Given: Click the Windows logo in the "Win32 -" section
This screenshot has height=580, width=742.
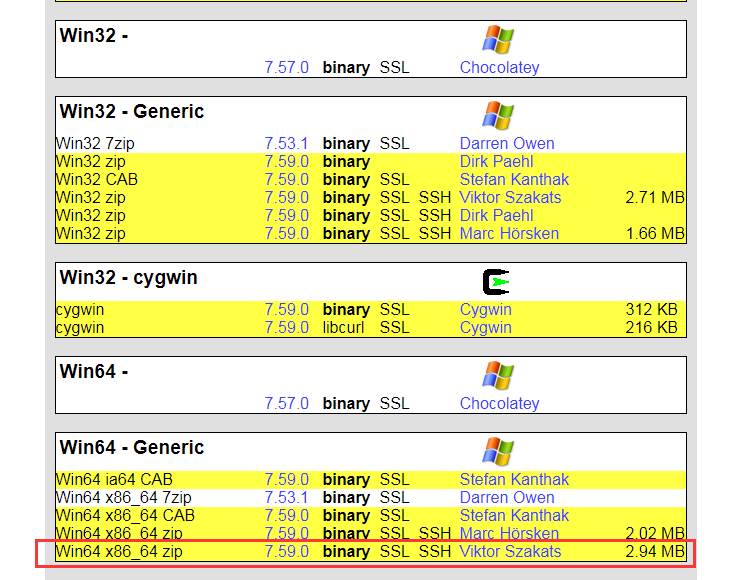Looking at the screenshot, I should pos(497,39).
